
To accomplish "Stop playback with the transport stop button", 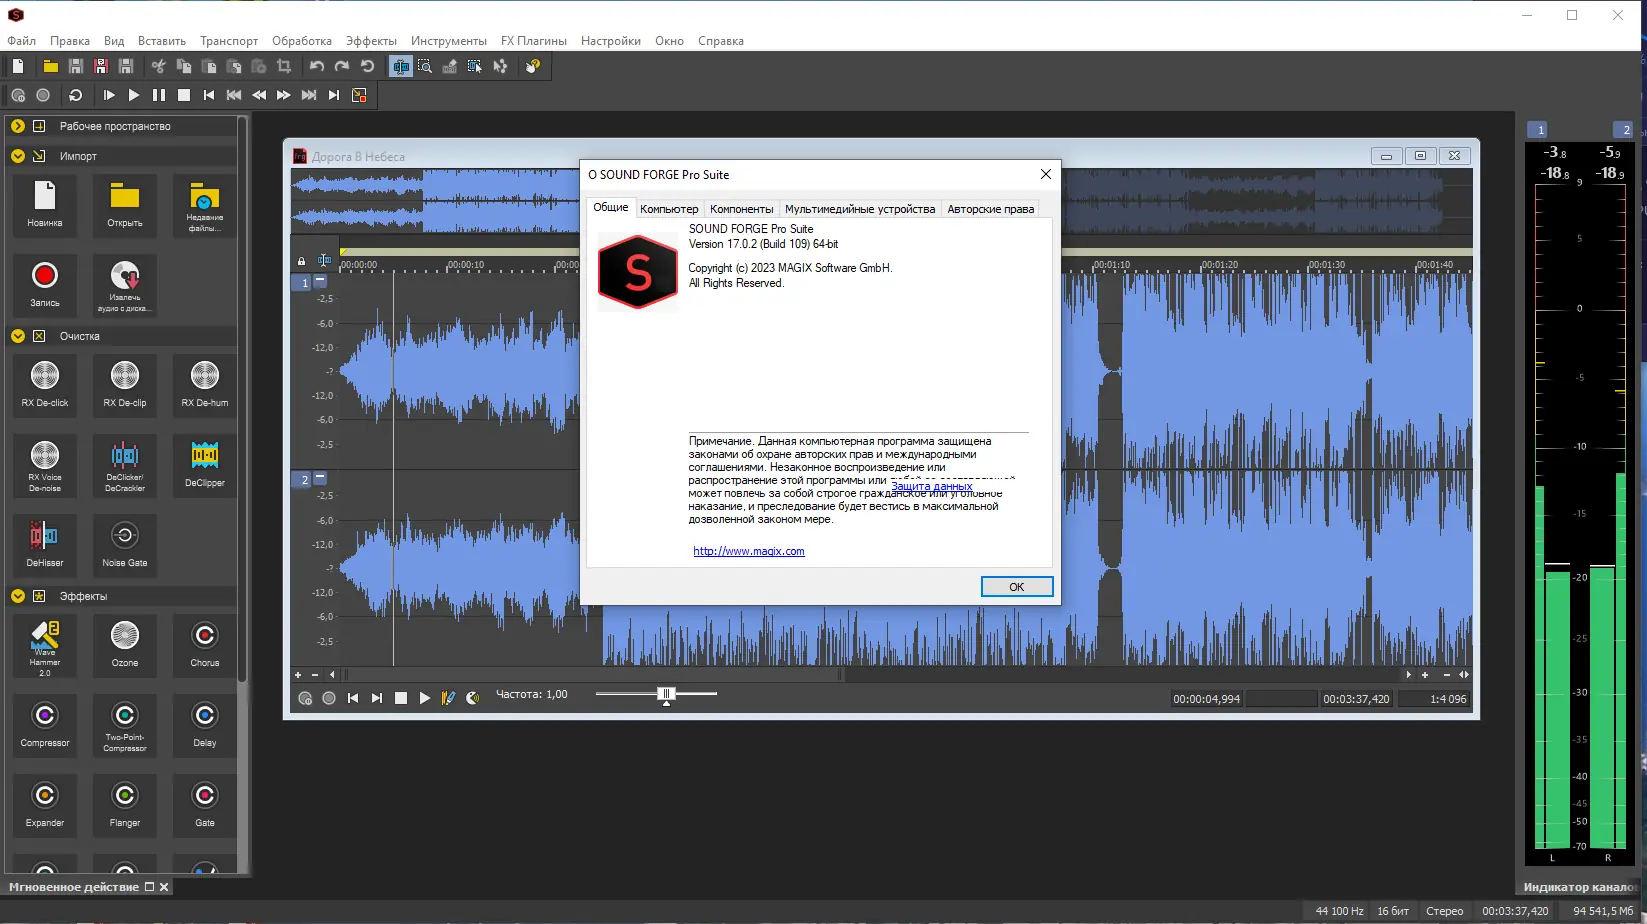I will (x=183, y=95).
